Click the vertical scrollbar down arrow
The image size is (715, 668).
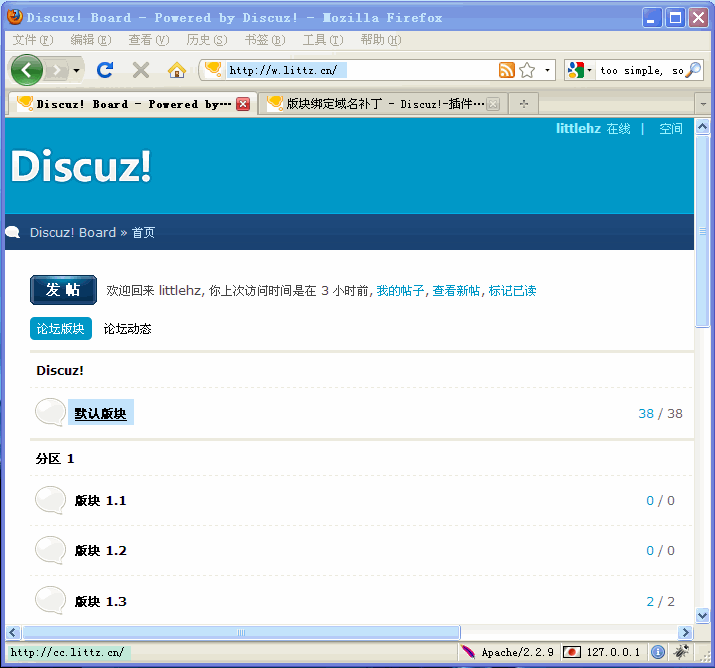point(702,615)
